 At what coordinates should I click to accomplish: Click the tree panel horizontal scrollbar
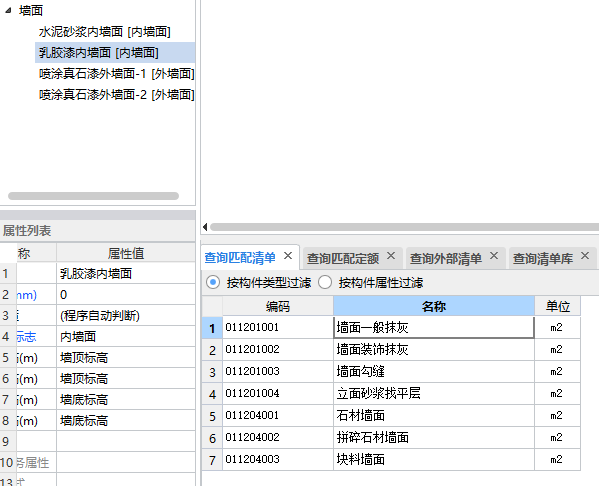[93, 196]
